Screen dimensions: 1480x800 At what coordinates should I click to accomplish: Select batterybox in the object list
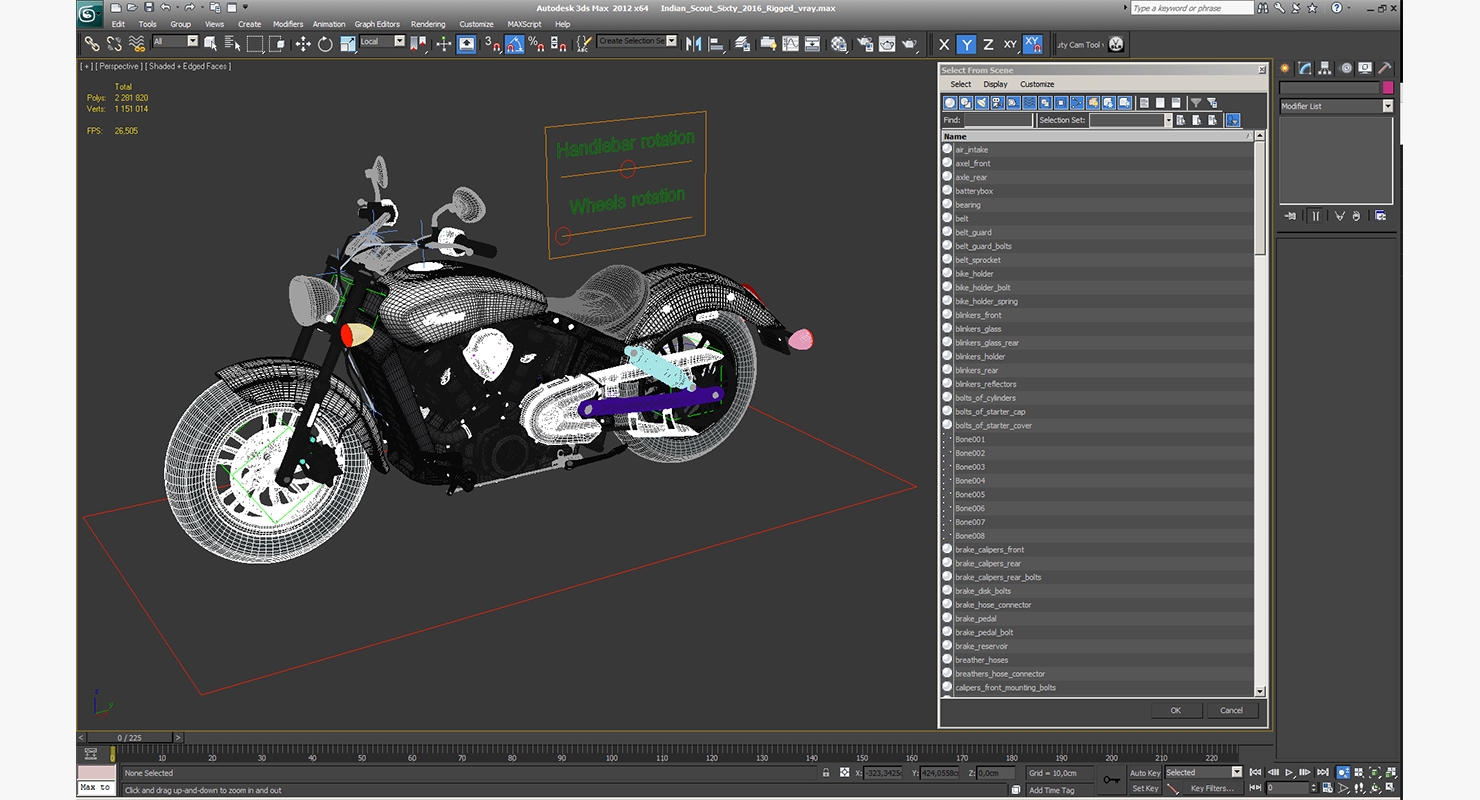click(974, 191)
